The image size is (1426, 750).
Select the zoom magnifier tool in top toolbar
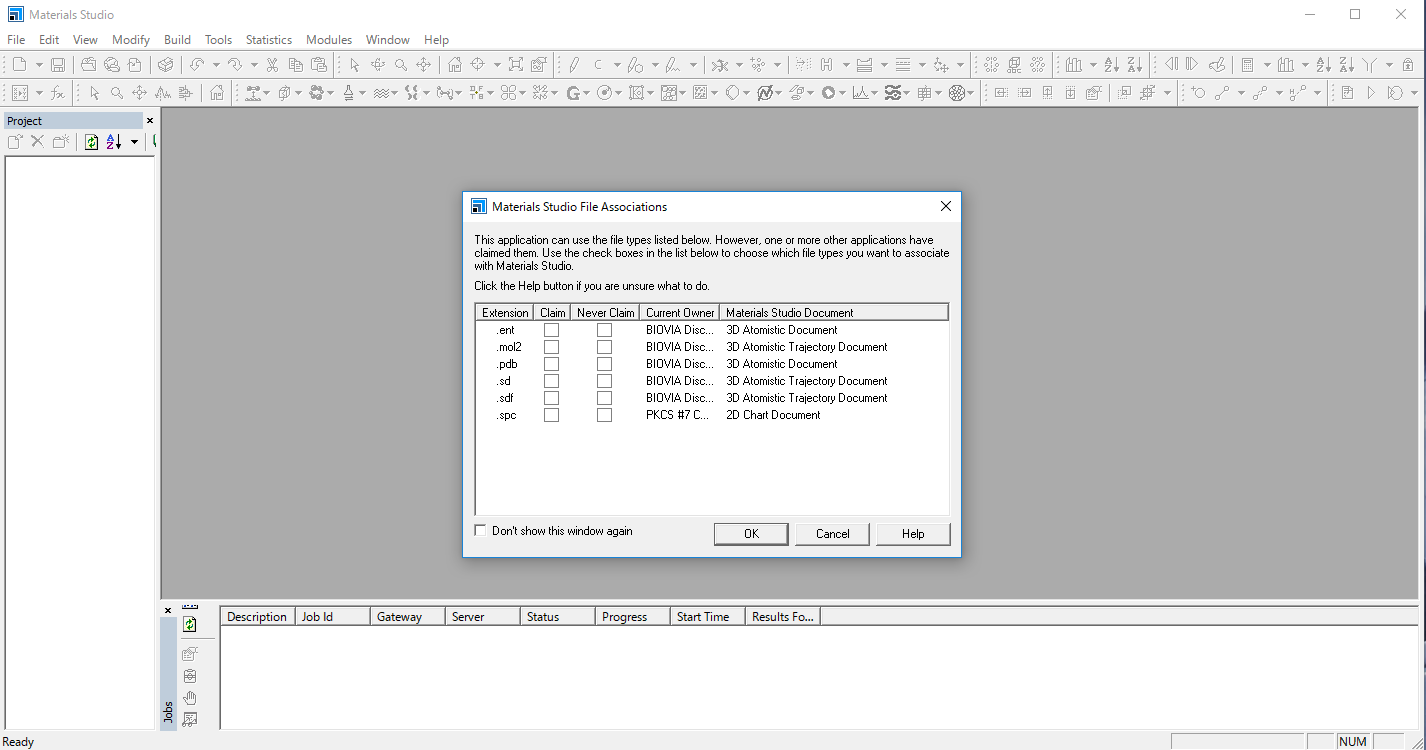[401, 65]
